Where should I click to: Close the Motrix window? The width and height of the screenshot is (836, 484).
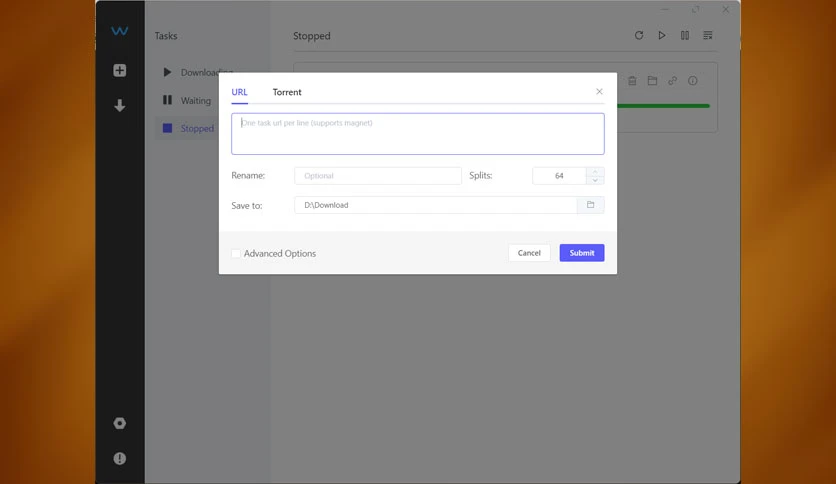(726, 10)
